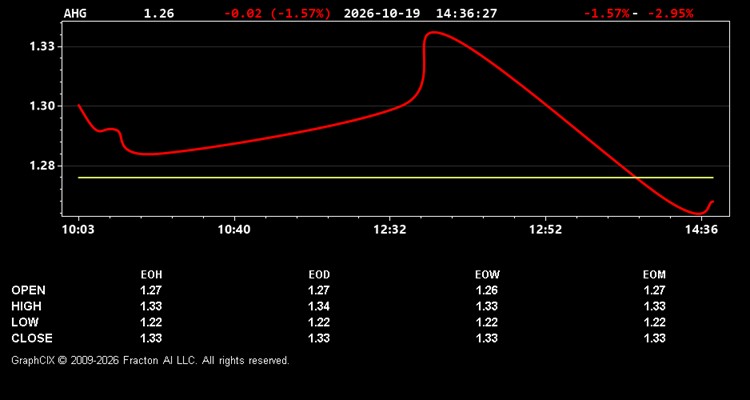
Task: Click the EOH column header
Action: (151, 275)
